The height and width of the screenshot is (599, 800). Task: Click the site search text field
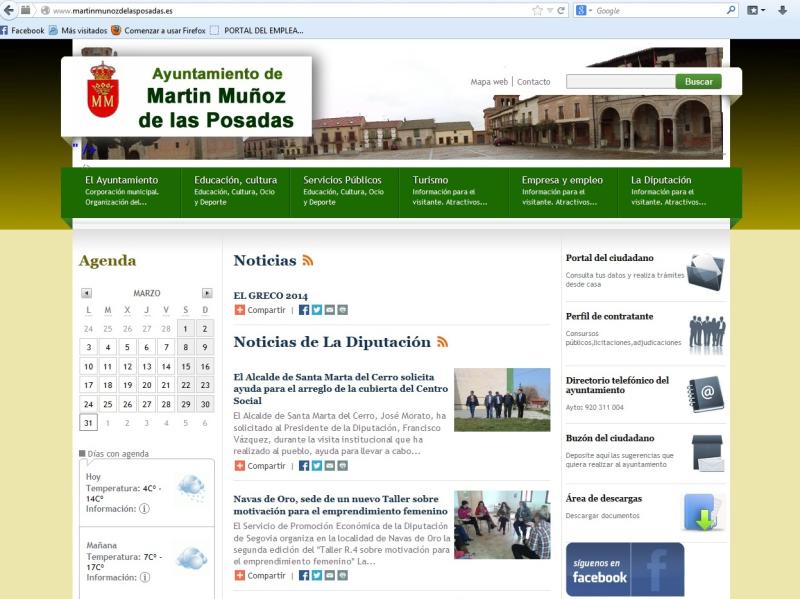[x=620, y=81]
